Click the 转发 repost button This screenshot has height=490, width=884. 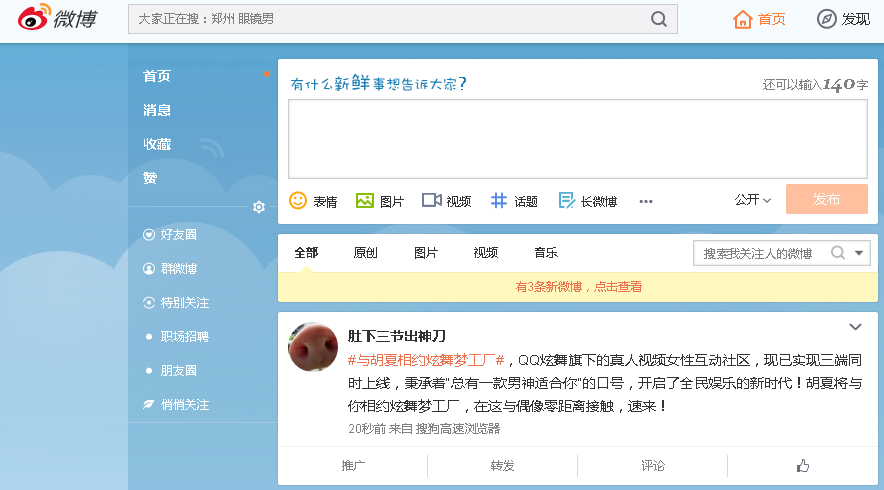click(x=502, y=466)
